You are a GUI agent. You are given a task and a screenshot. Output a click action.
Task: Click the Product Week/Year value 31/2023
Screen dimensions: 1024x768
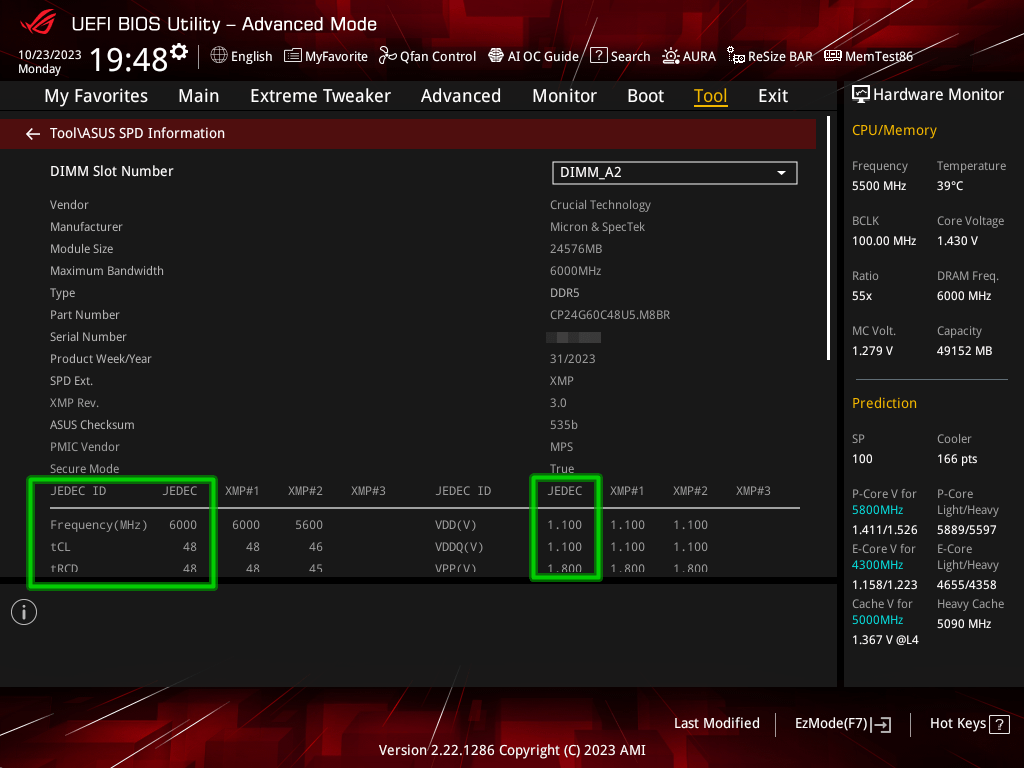(573, 359)
